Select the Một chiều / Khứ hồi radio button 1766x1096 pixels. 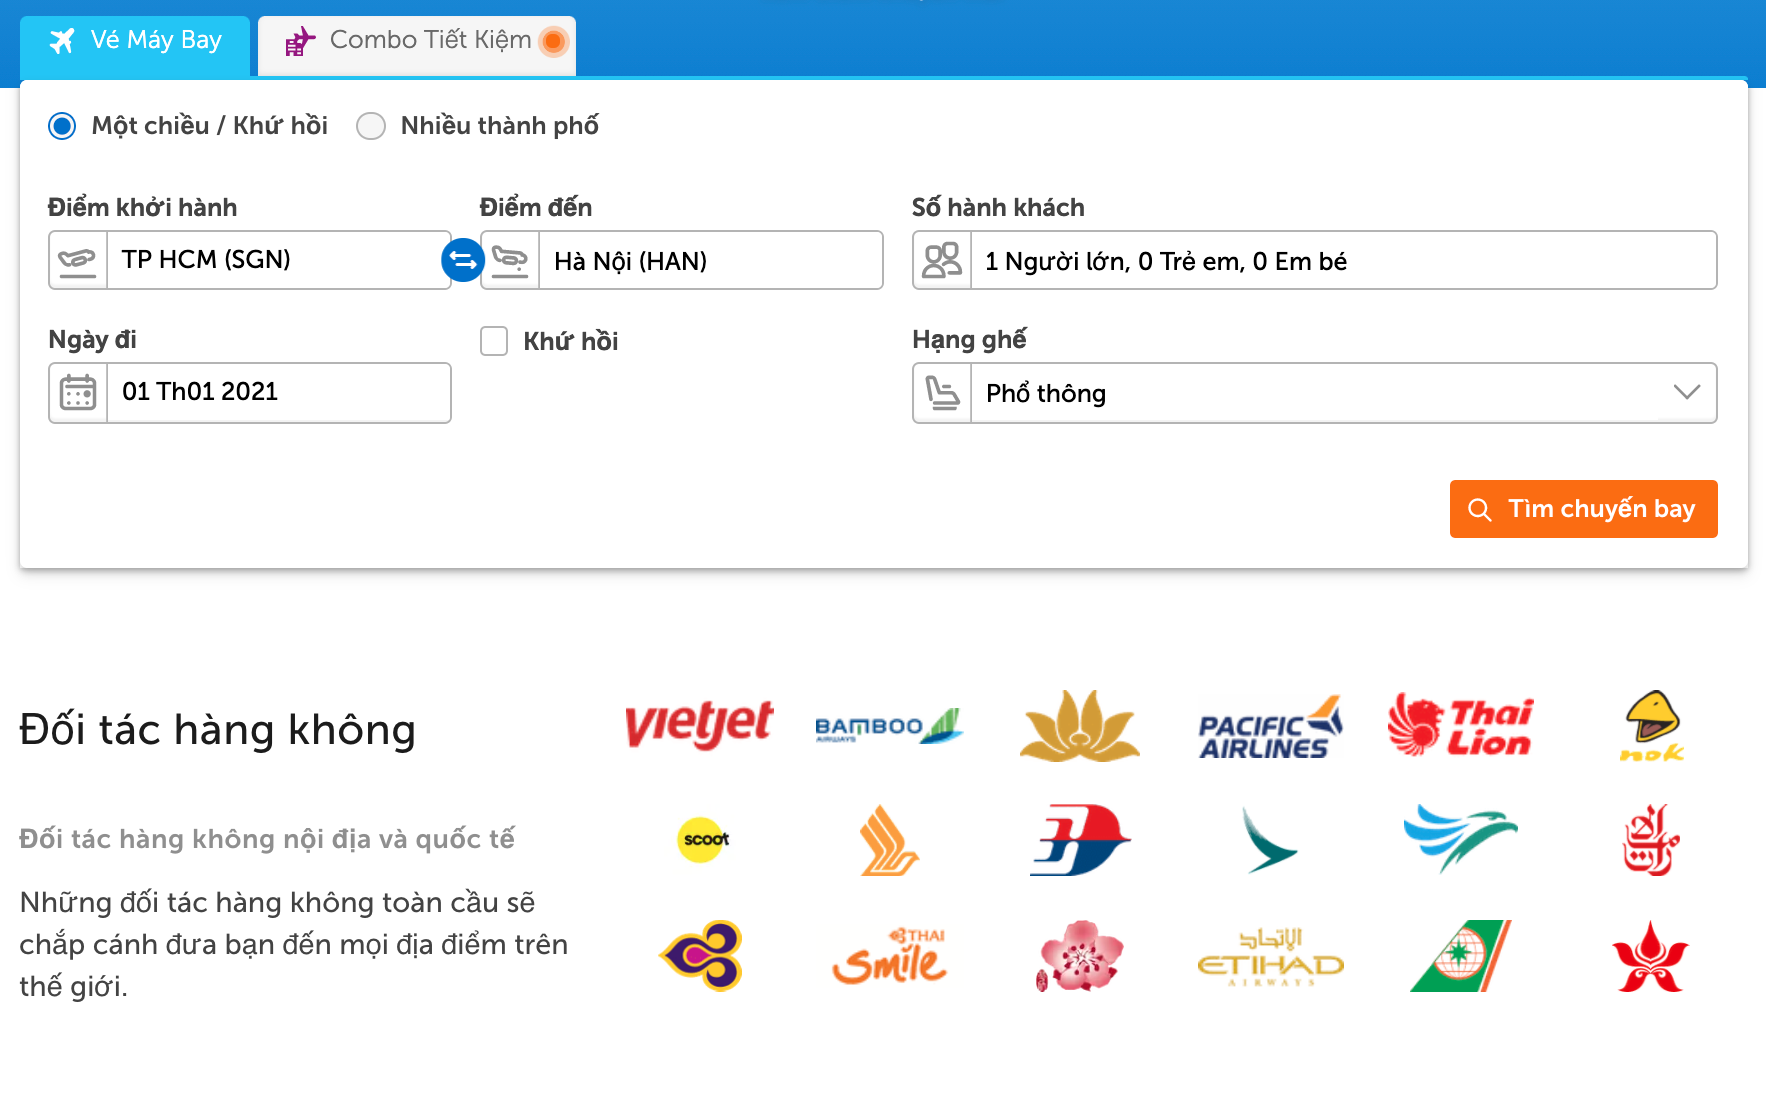[x=62, y=126]
